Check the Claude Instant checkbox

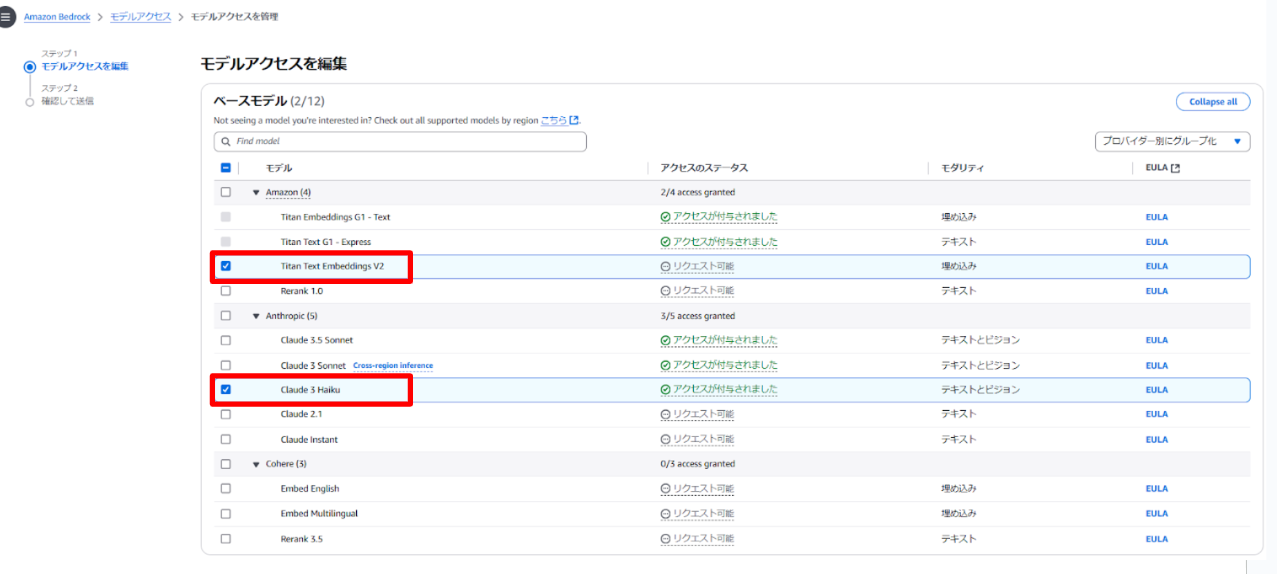pyautogui.click(x=225, y=439)
